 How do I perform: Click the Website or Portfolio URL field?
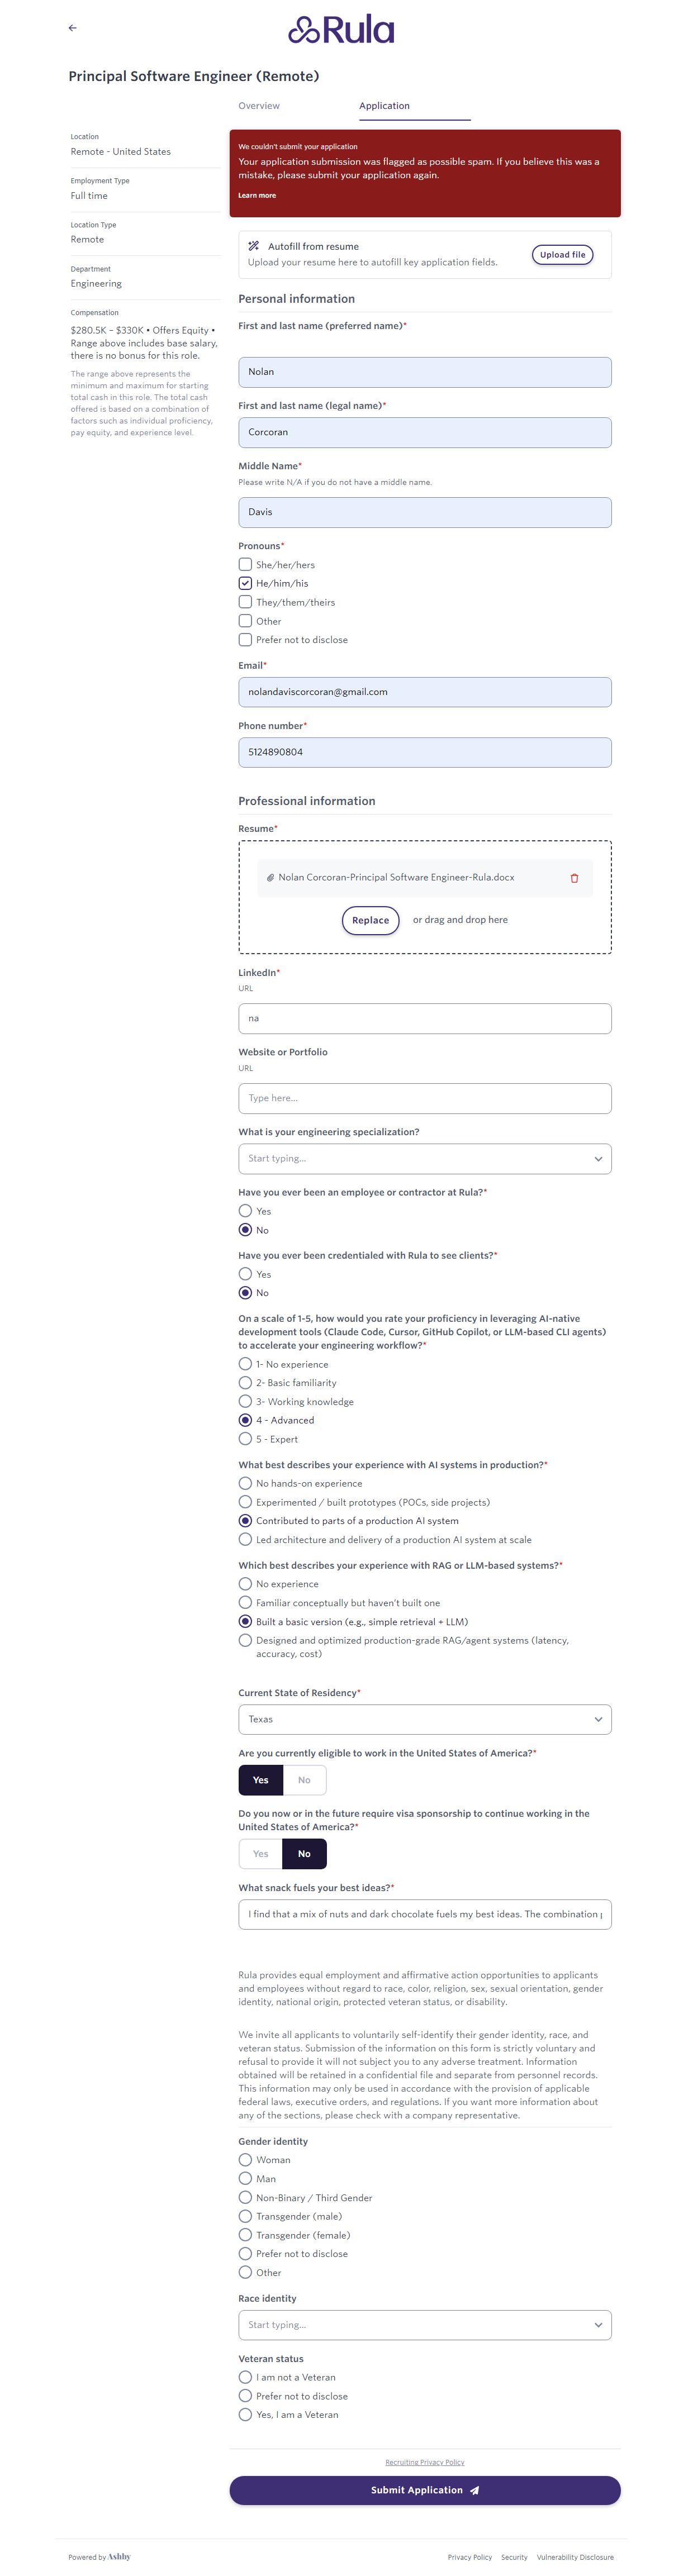coord(424,1098)
